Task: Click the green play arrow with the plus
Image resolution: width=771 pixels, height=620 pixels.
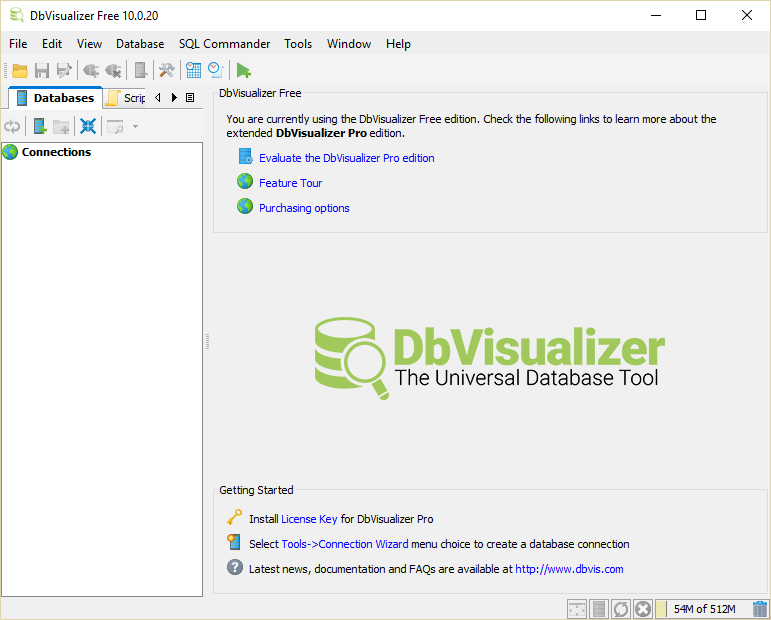Action: tap(243, 71)
